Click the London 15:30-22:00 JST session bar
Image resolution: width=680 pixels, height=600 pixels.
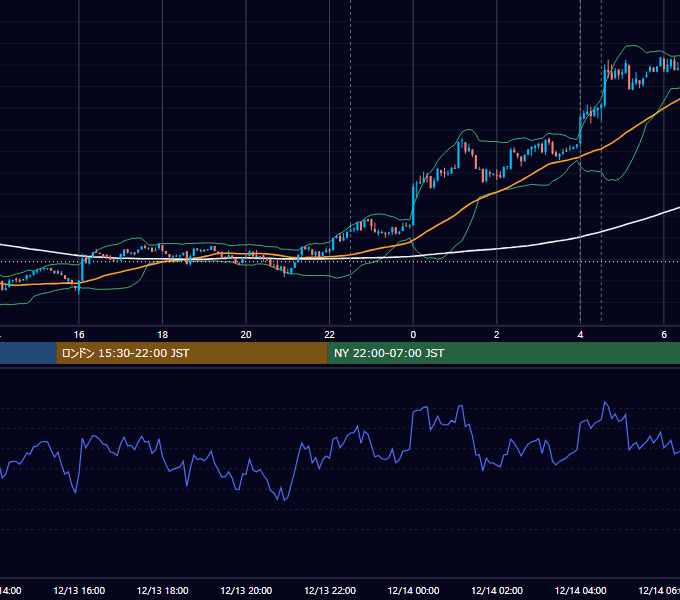[192, 353]
